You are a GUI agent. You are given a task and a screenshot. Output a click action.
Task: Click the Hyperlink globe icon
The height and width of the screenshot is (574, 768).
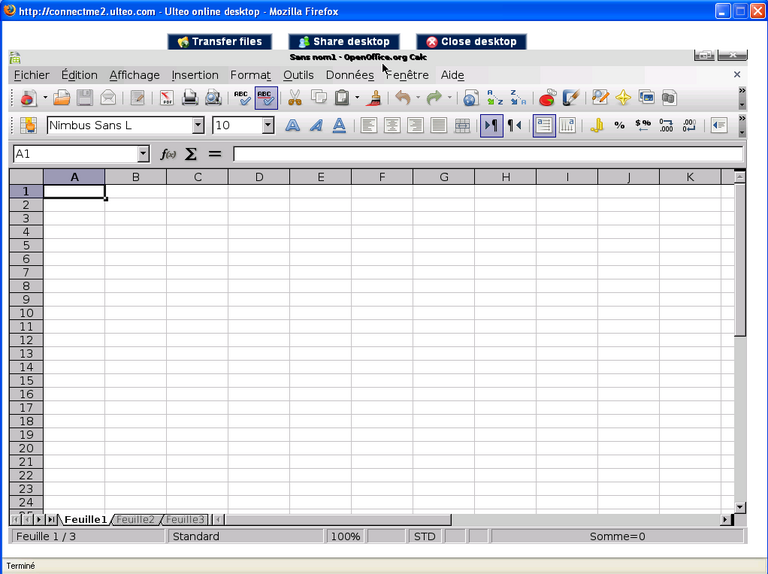click(471, 98)
